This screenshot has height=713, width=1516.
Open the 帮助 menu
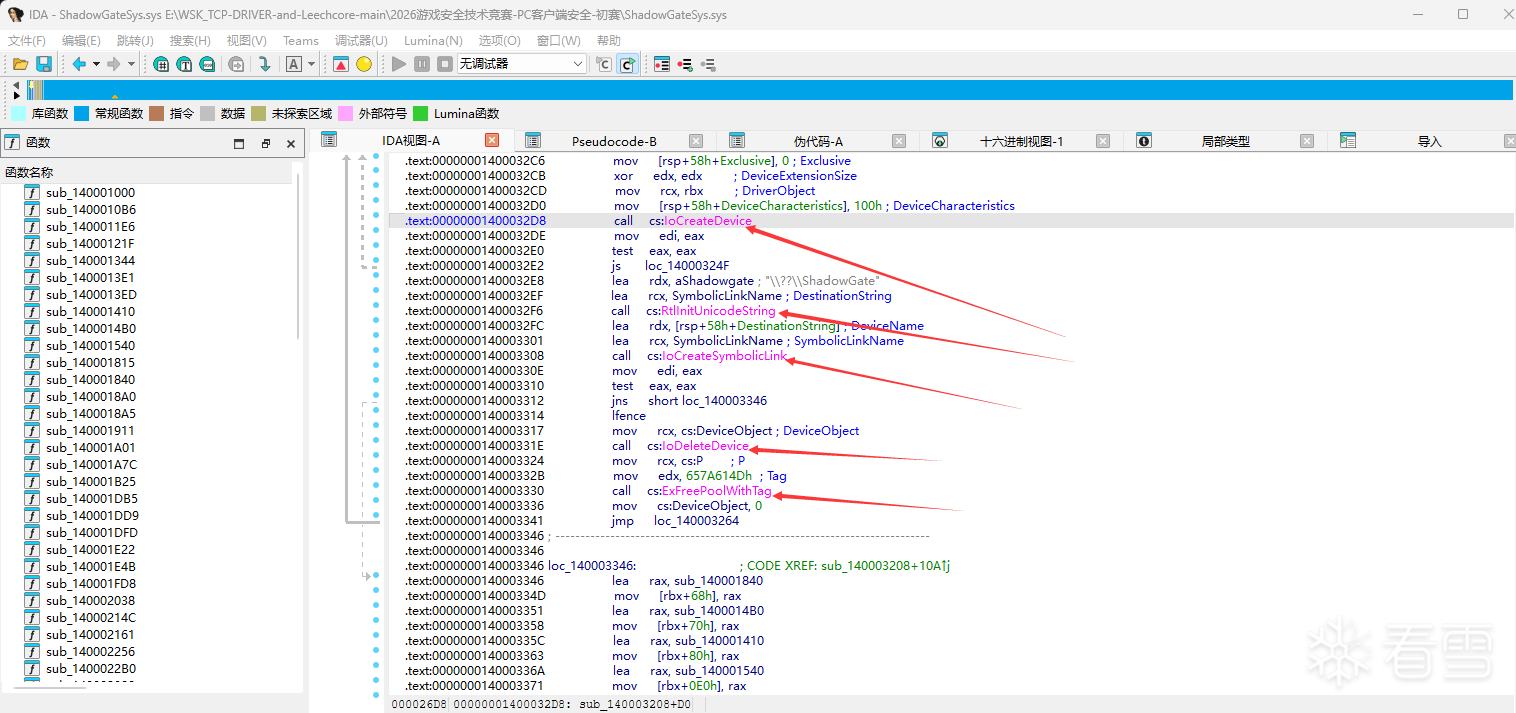pyautogui.click(x=608, y=41)
